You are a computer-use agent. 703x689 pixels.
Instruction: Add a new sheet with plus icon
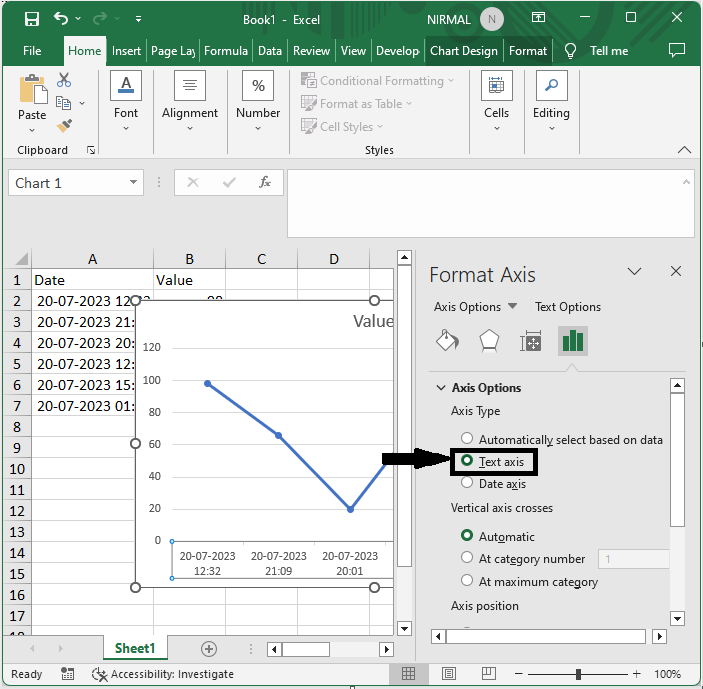tap(209, 649)
